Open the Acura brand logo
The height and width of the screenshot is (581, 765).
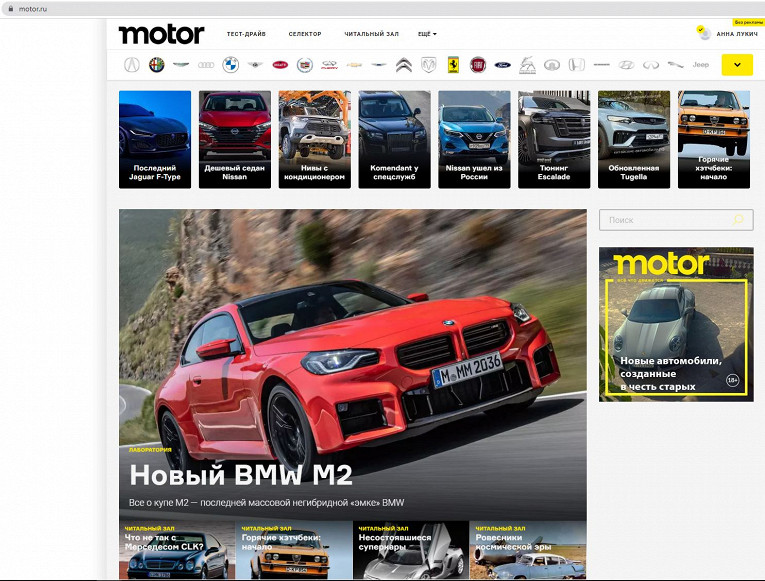pyautogui.click(x=132, y=64)
